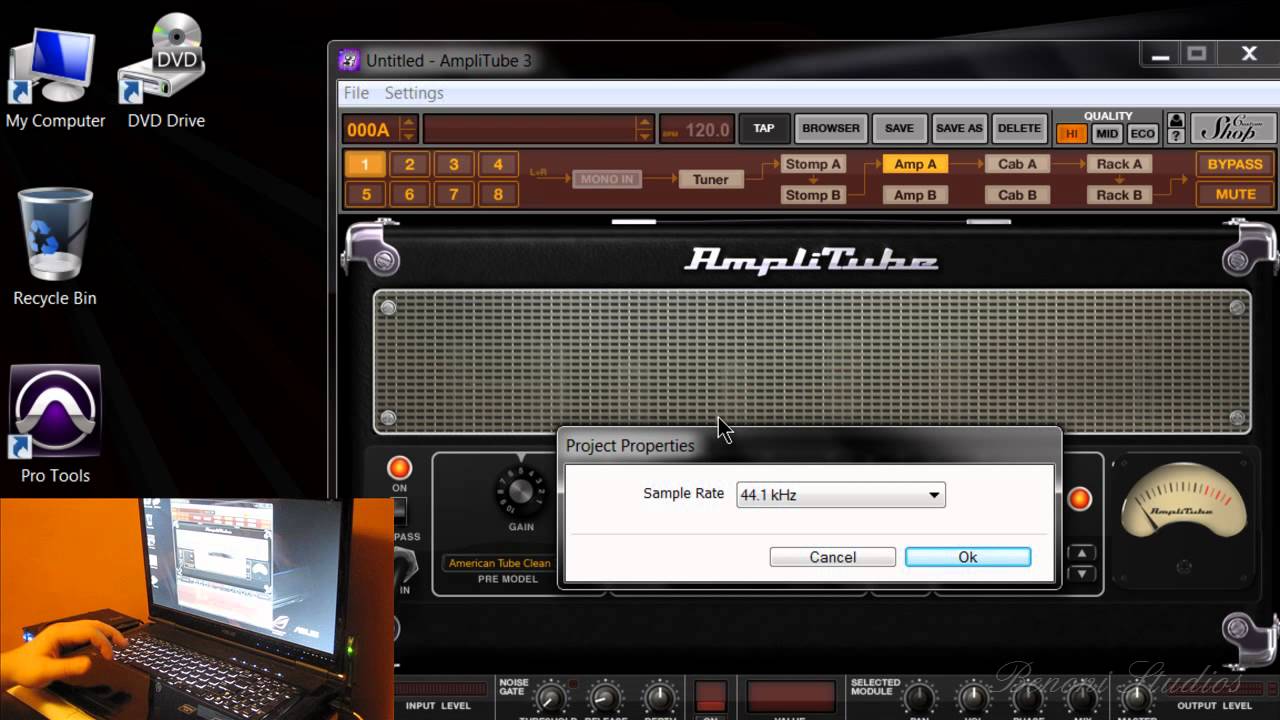The image size is (1280, 720).
Task: Select signal chain preset 8
Action: pos(497,195)
